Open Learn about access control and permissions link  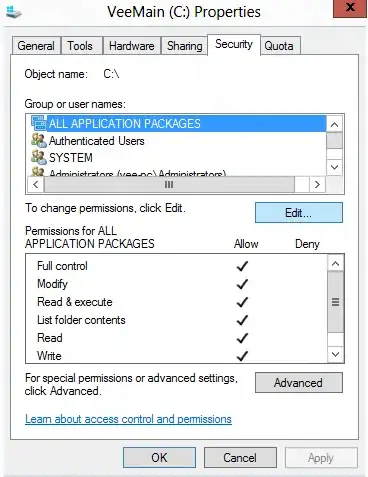coord(128,419)
